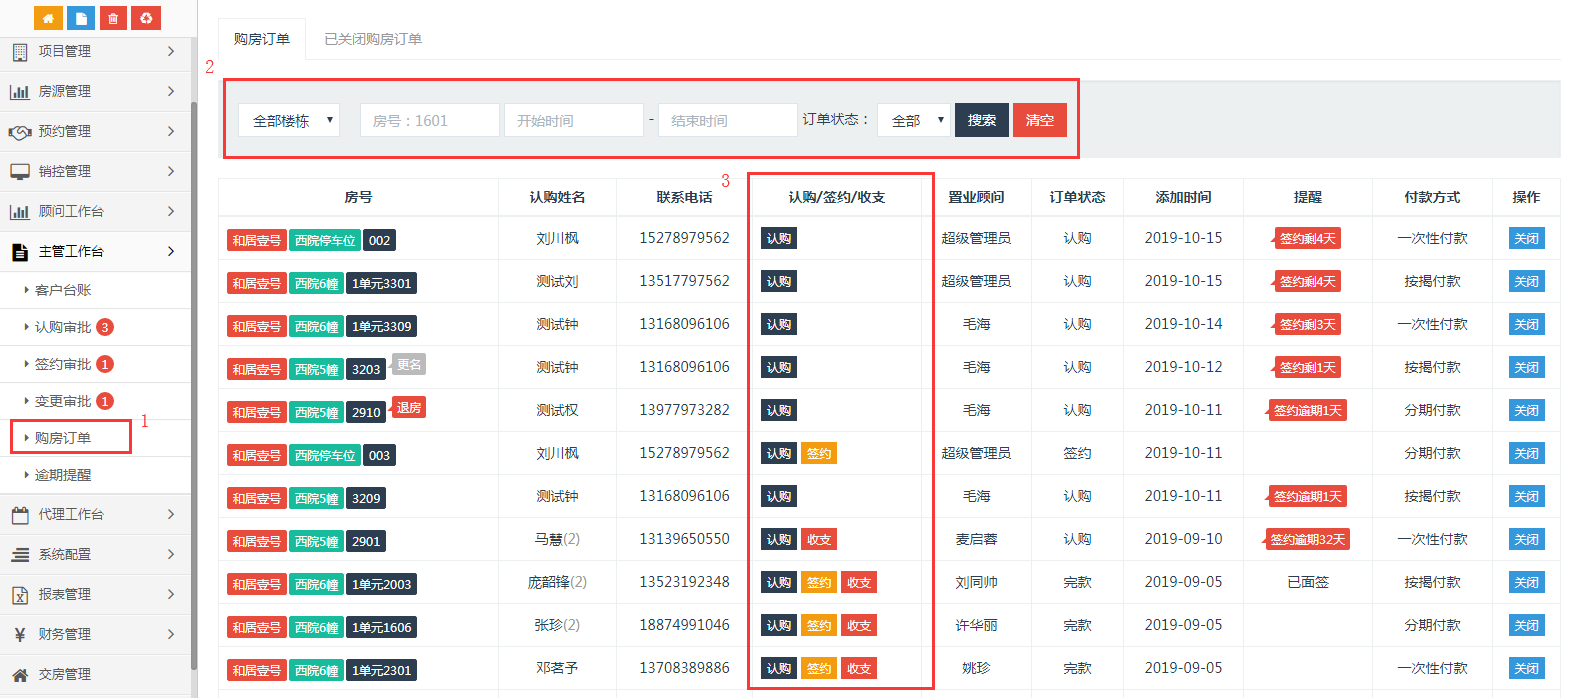
Task: Open the 全部楼栋 building dropdown
Action: [x=289, y=120]
